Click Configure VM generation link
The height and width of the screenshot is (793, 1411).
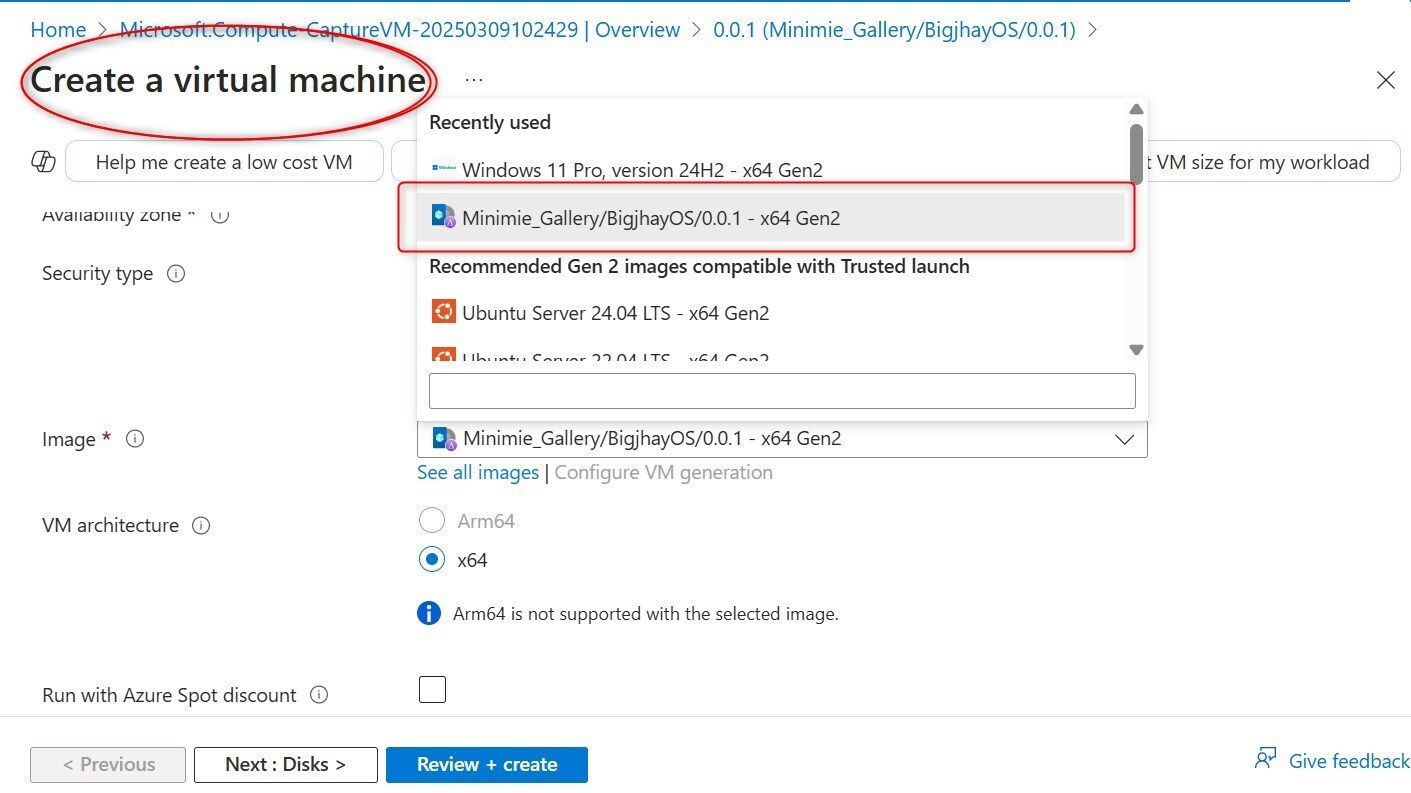[x=664, y=472]
